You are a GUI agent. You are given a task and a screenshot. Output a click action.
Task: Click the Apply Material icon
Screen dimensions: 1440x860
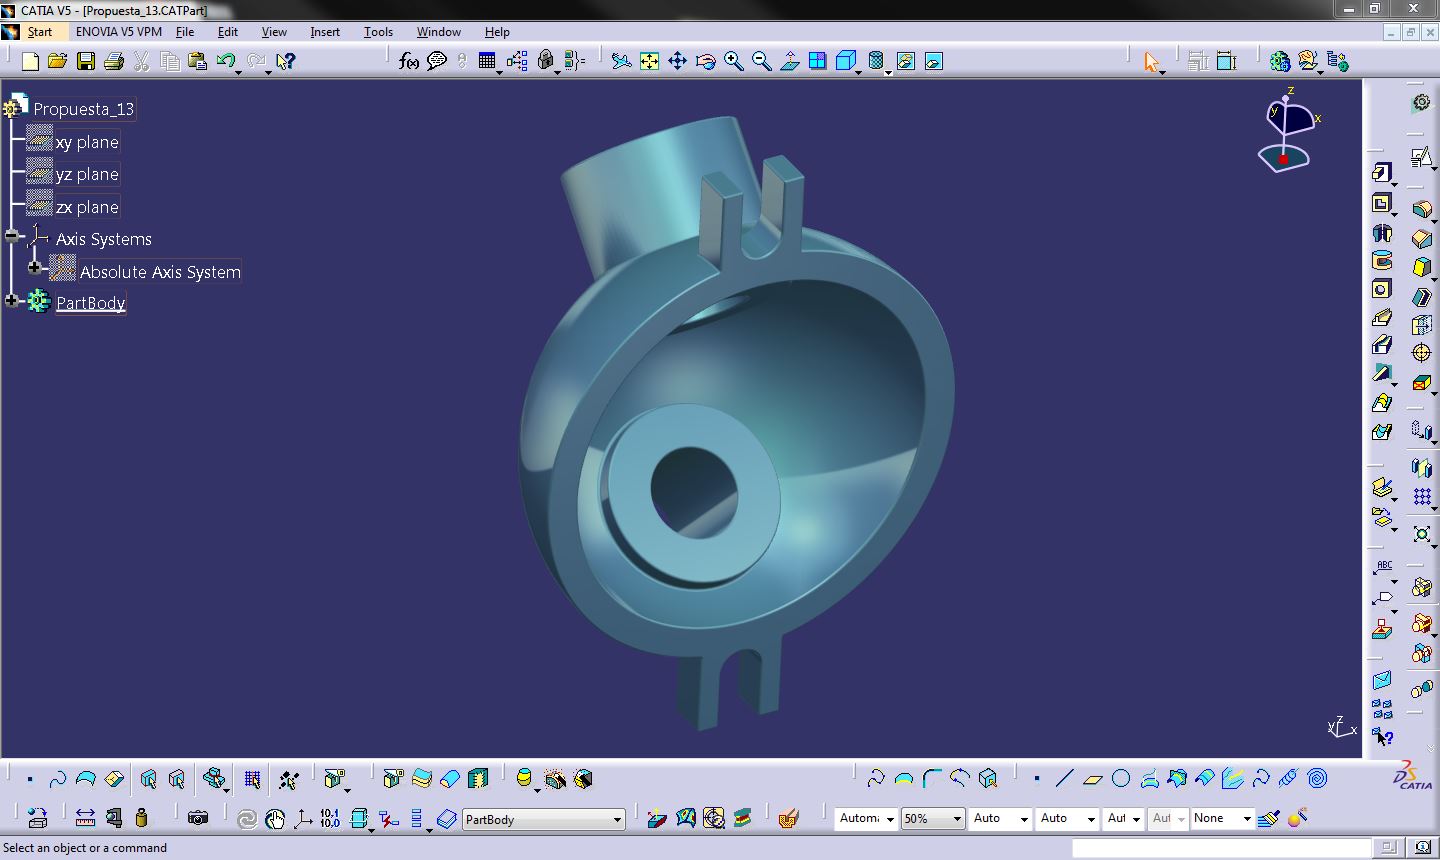point(788,818)
